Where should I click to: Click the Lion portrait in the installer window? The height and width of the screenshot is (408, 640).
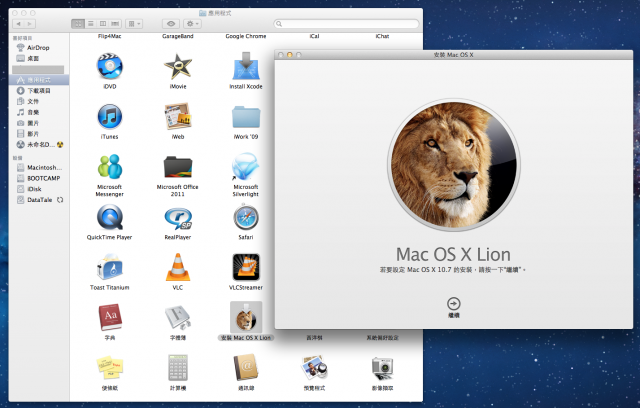453,164
